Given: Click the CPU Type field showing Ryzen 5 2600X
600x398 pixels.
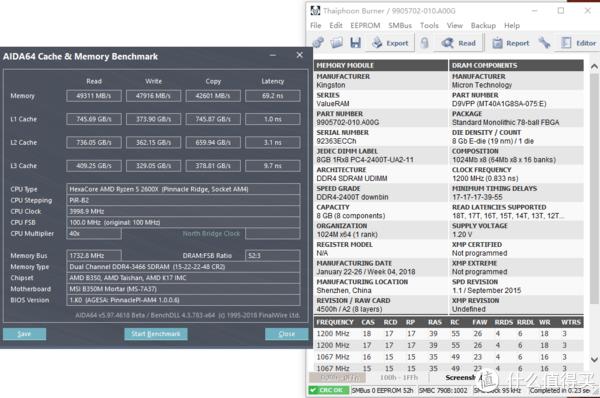Looking at the screenshot, I should click(183, 189).
